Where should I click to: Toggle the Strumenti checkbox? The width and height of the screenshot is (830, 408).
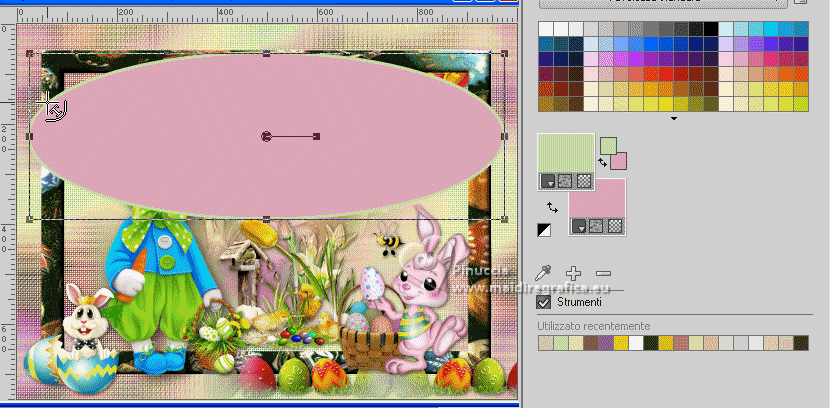pos(544,302)
